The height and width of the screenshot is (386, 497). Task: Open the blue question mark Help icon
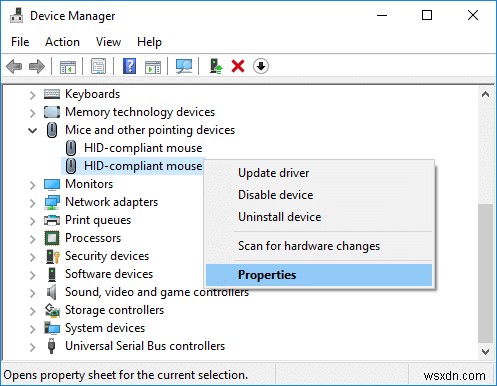tap(129, 66)
